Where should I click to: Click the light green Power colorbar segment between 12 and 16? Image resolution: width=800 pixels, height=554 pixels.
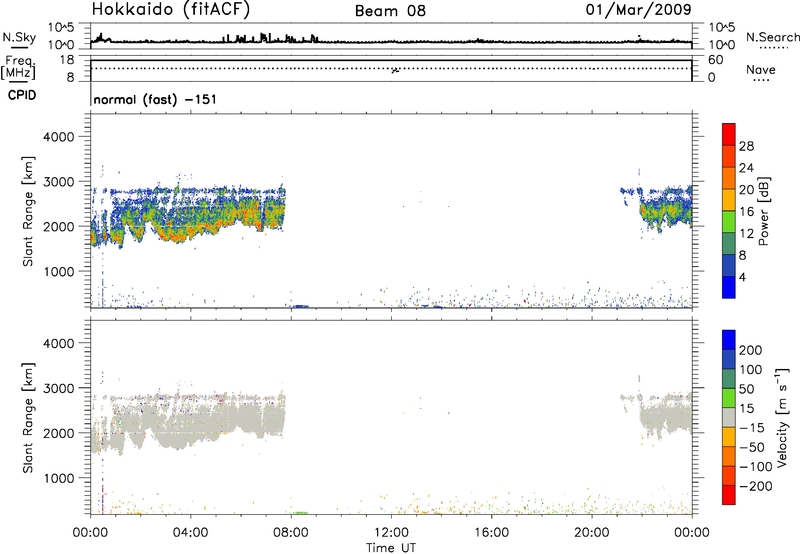pyautogui.click(x=729, y=221)
